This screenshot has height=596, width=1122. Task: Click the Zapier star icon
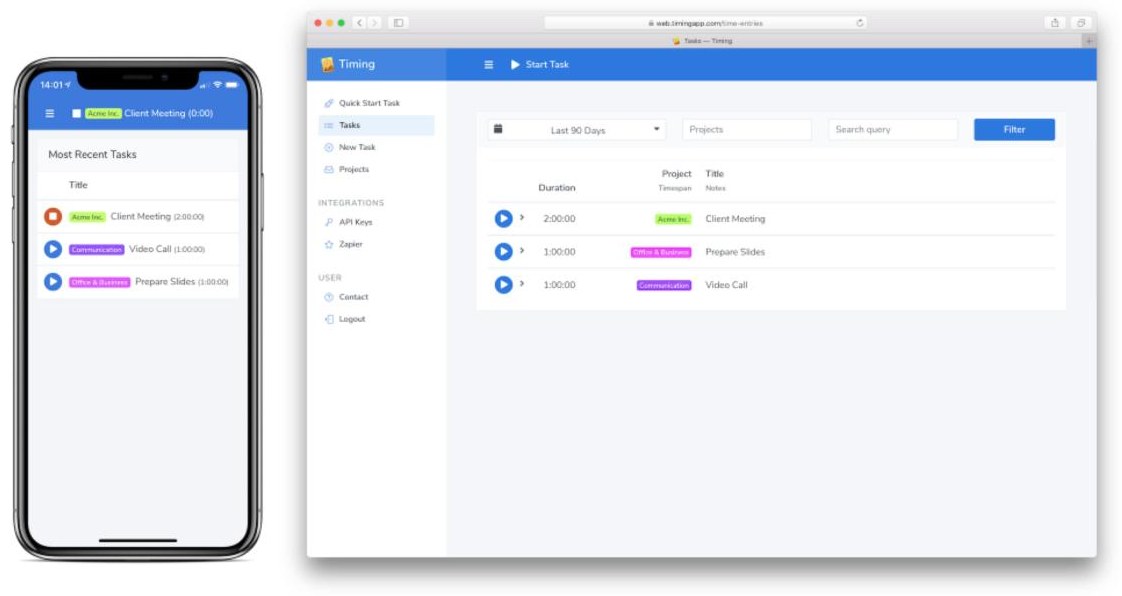click(x=329, y=245)
